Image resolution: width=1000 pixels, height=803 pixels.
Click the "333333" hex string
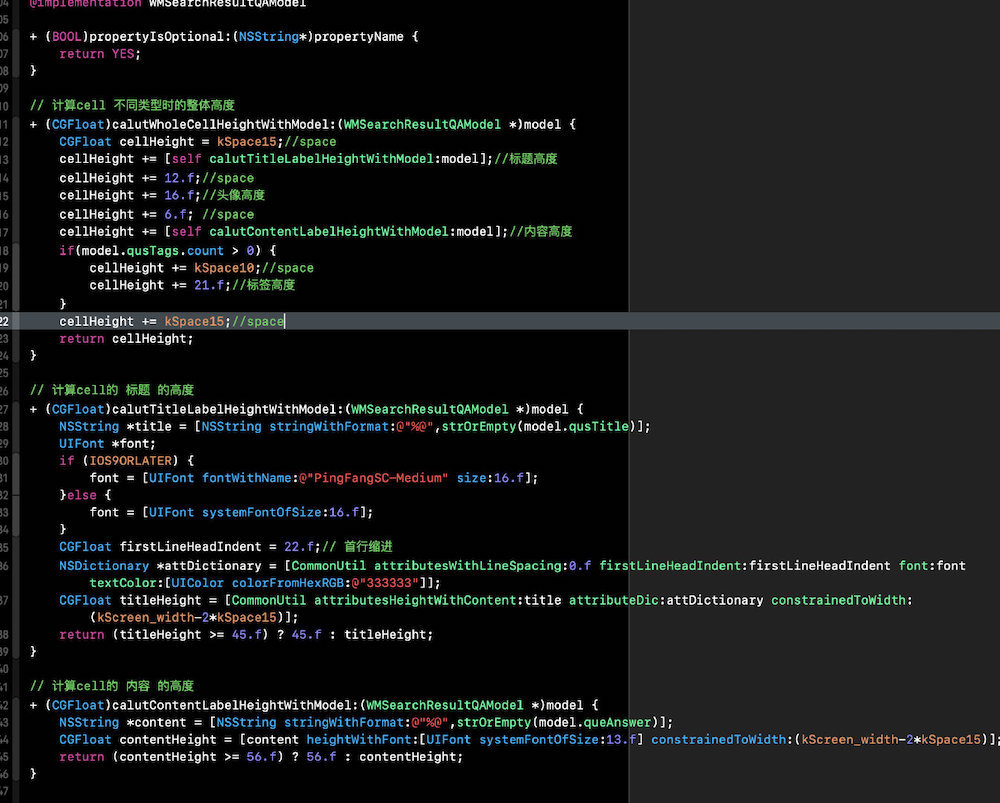pyautogui.click(x=385, y=583)
